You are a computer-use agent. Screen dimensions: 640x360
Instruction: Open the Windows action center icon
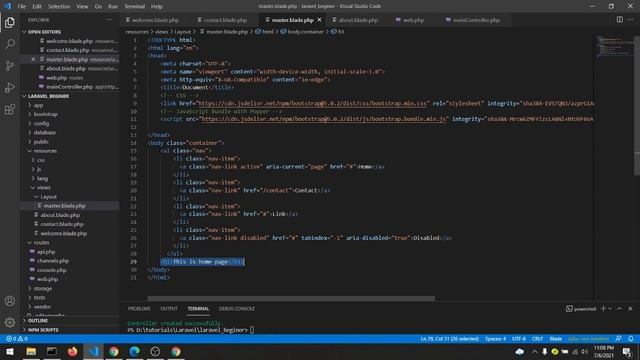(x=627, y=351)
